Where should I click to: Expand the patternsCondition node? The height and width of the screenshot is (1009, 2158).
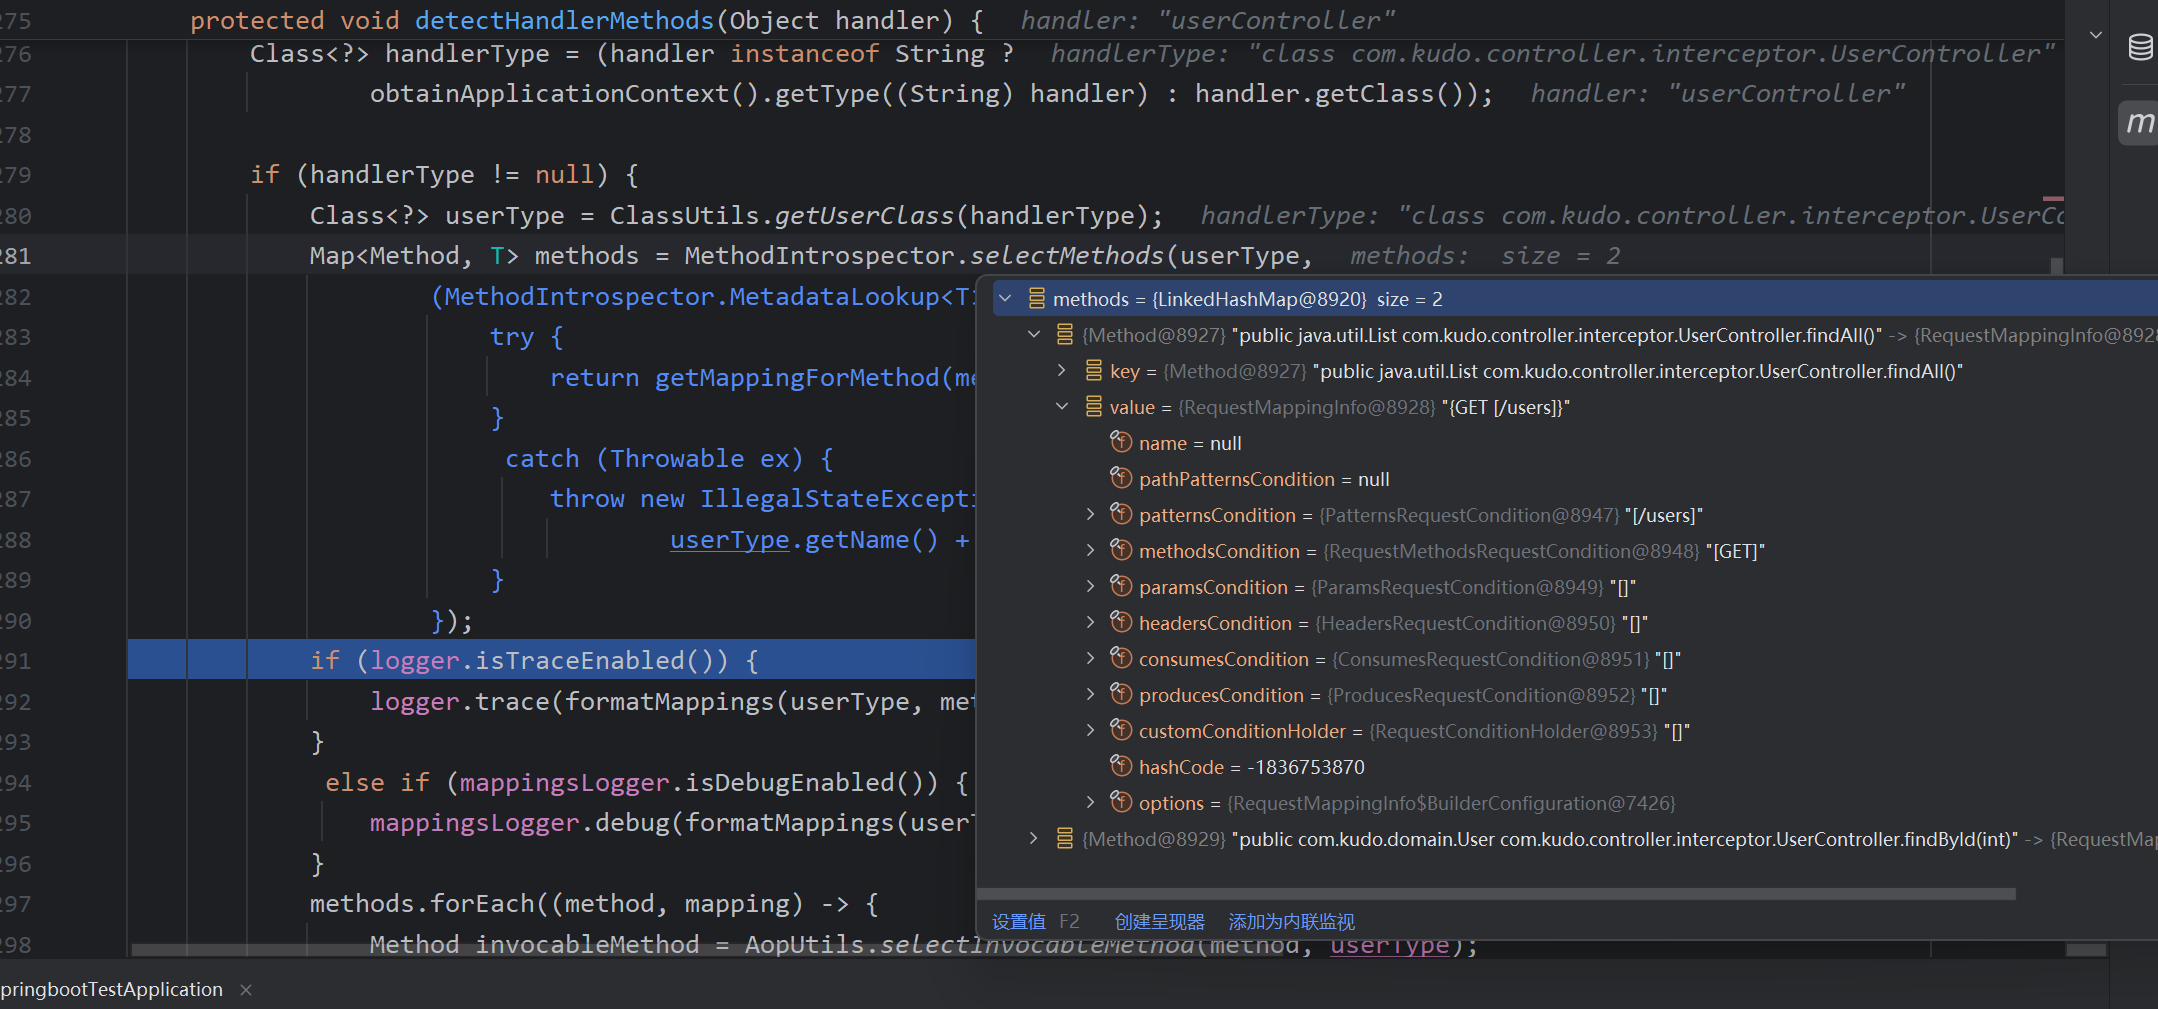click(x=1090, y=514)
